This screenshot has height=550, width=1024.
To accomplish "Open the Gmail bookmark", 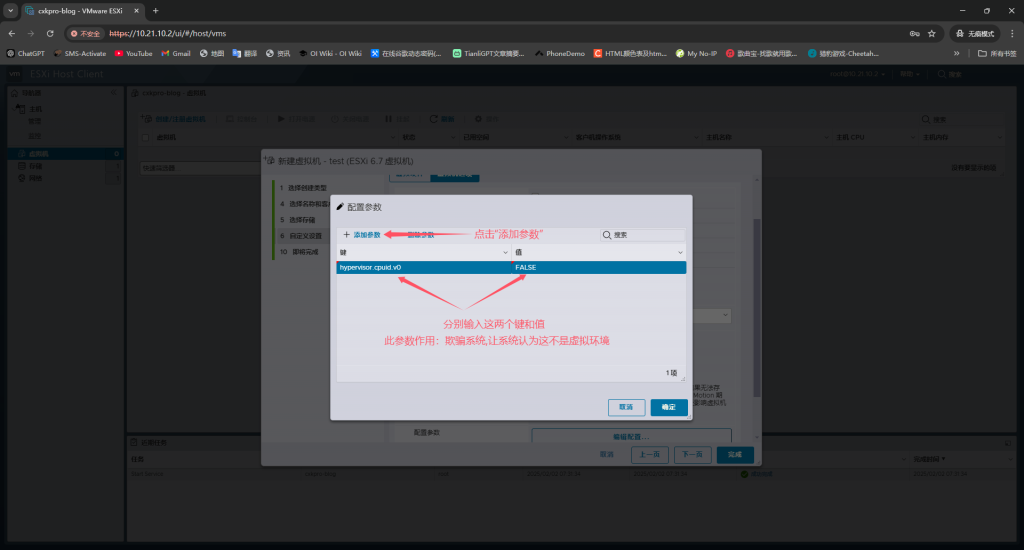I will [176, 54].
